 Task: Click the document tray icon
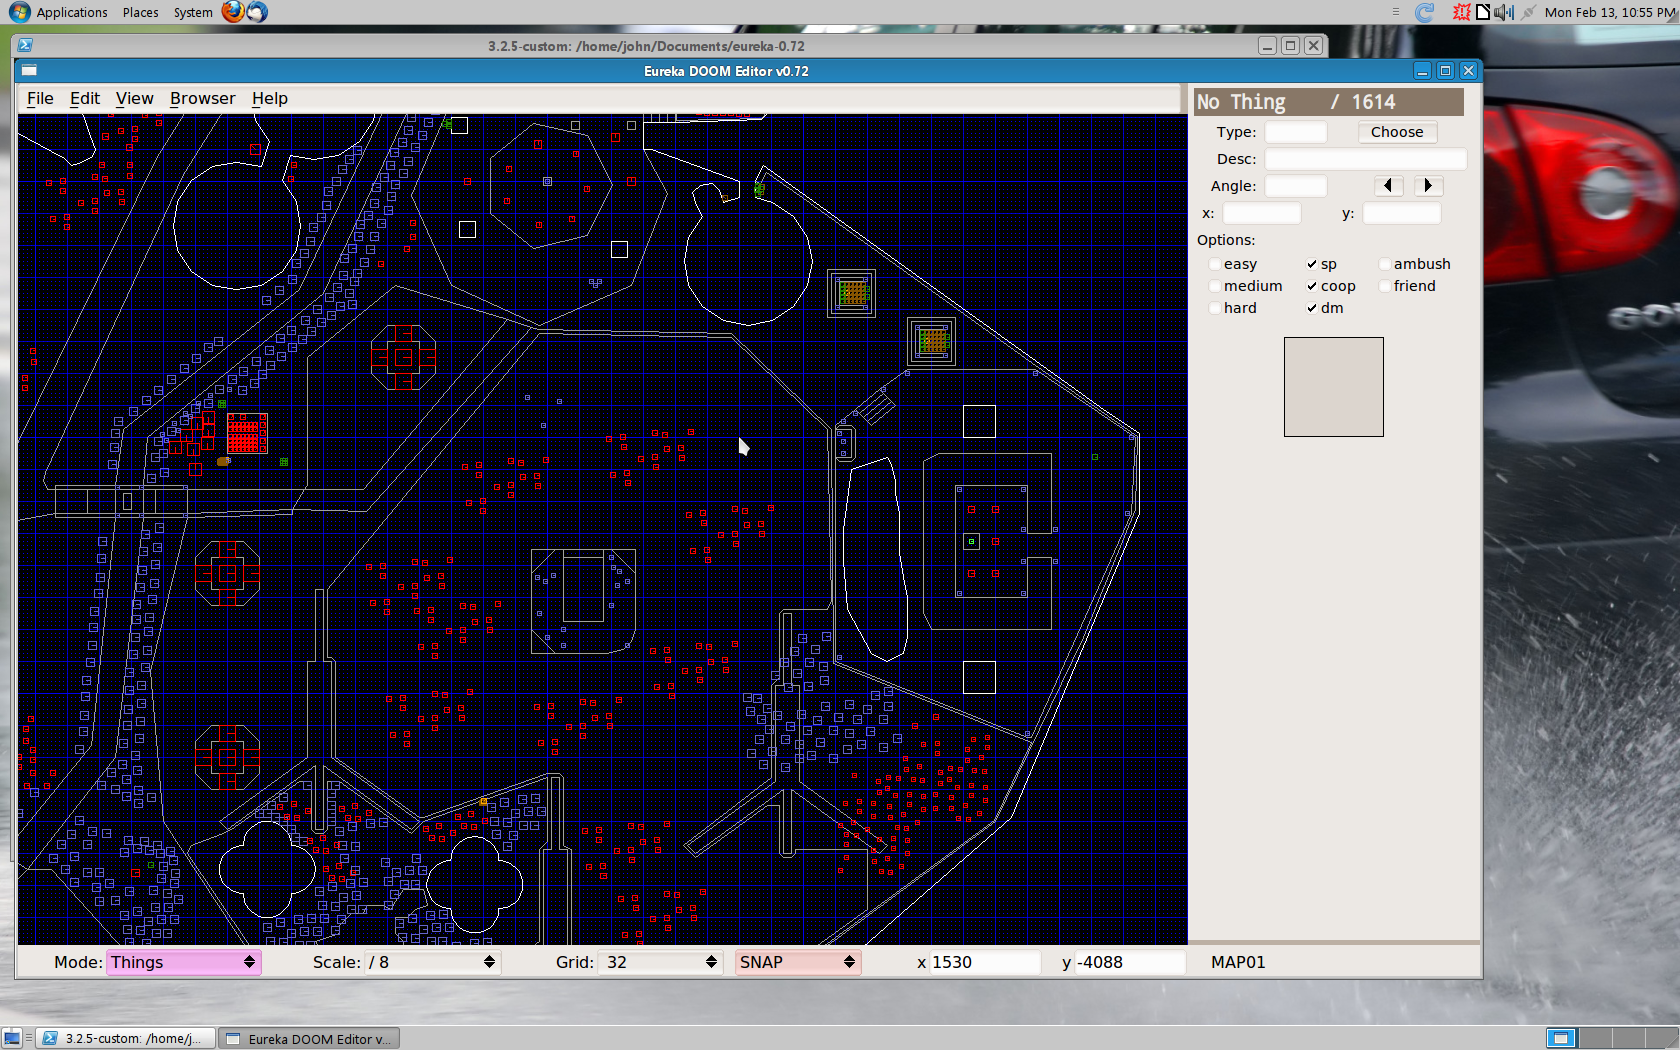click(x=1483, y=12)
